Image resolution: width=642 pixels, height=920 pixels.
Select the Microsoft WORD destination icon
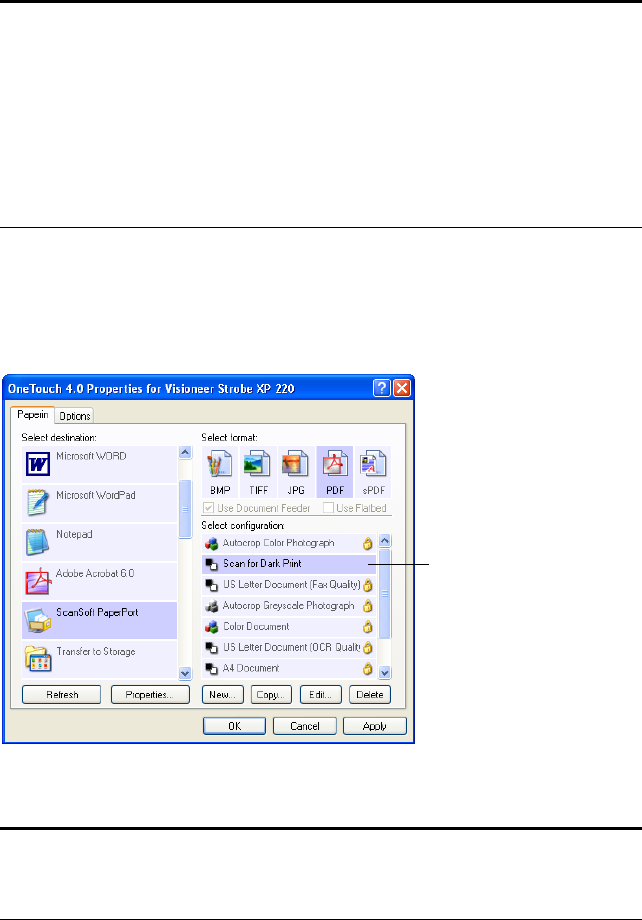(x=38, y=464)
